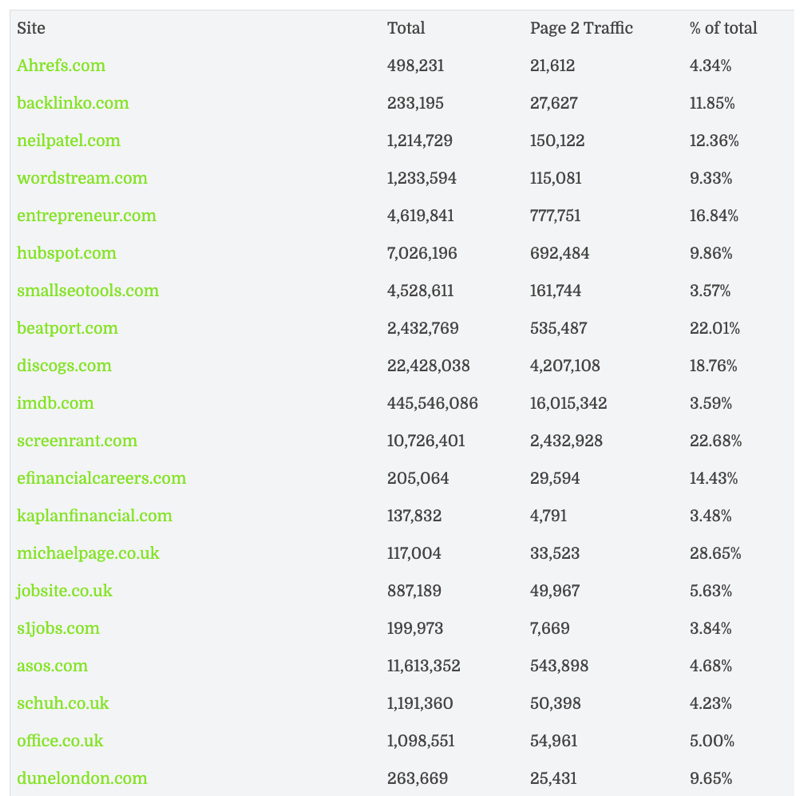This screenshot has width=800, height=796.
Task: Open the s1jobs.com link
Action: [x=58, y=628]
